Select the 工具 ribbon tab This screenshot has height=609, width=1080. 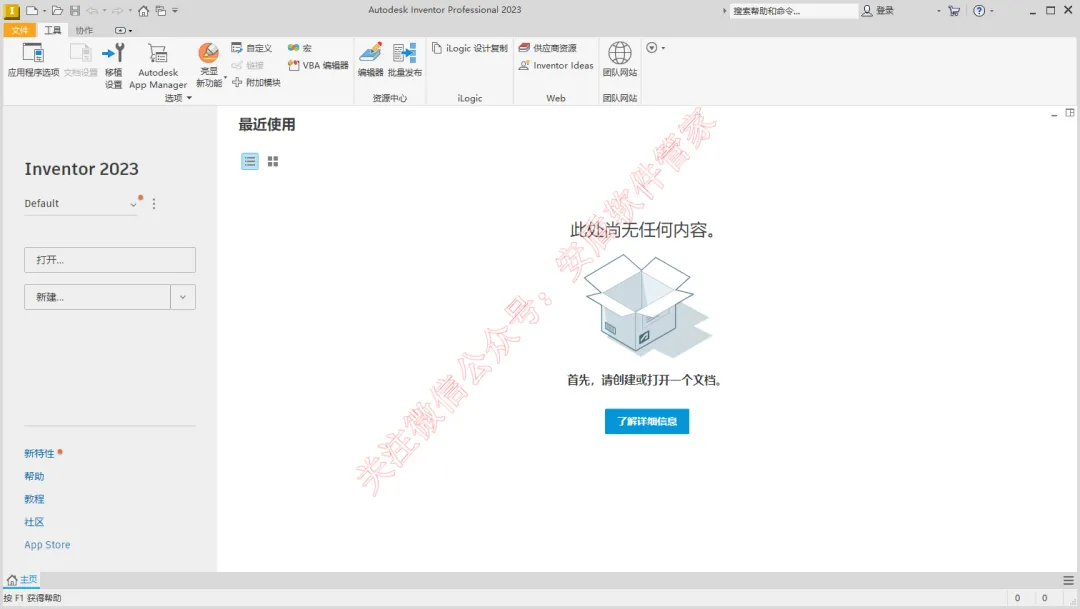tap(52, 30)
